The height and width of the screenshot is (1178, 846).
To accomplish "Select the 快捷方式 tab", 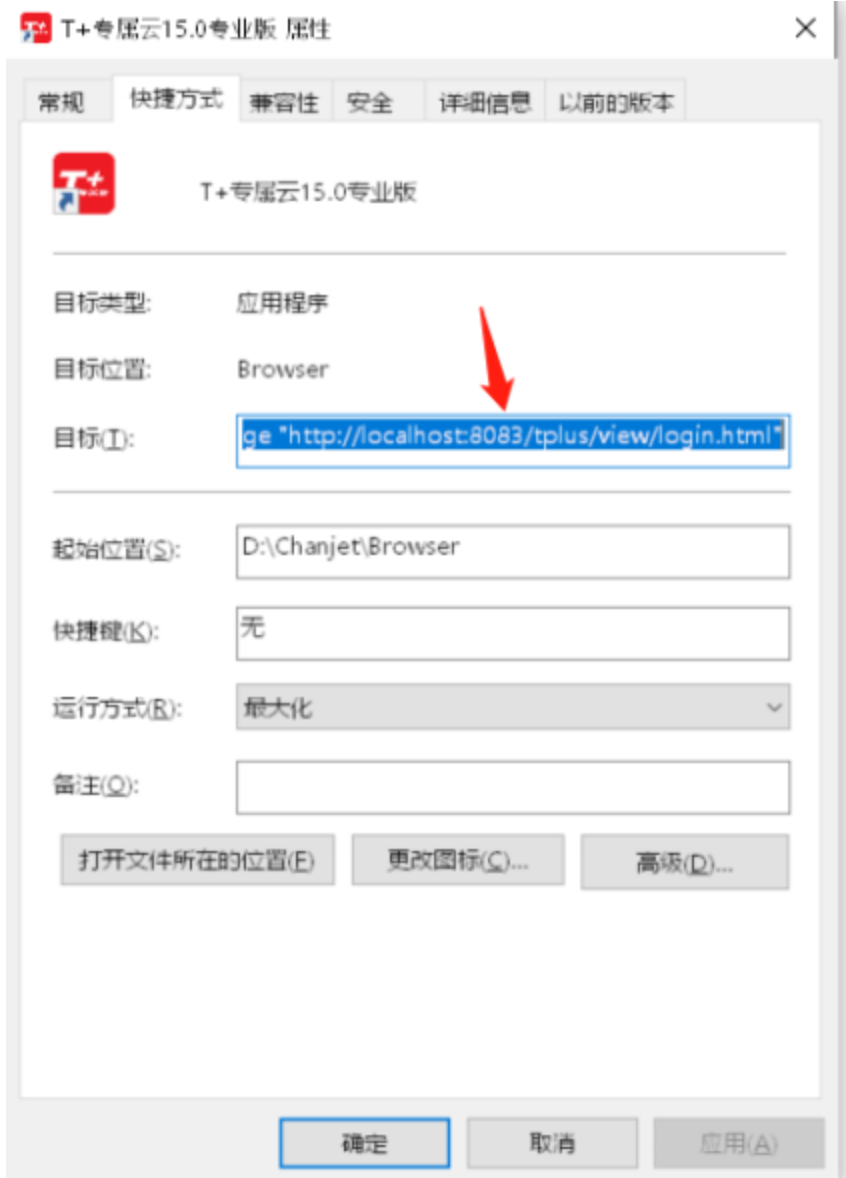I will pos(177,98).
